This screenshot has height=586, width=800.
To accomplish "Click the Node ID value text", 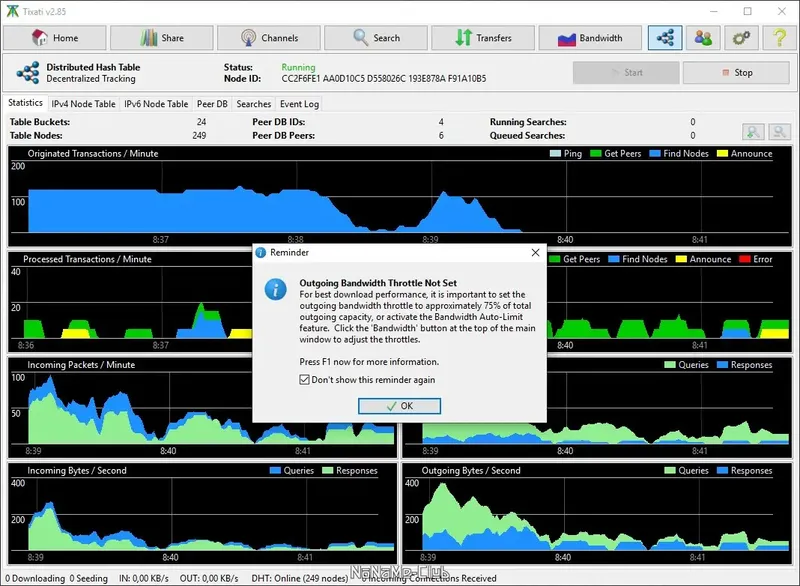I will tap(384, 79).
